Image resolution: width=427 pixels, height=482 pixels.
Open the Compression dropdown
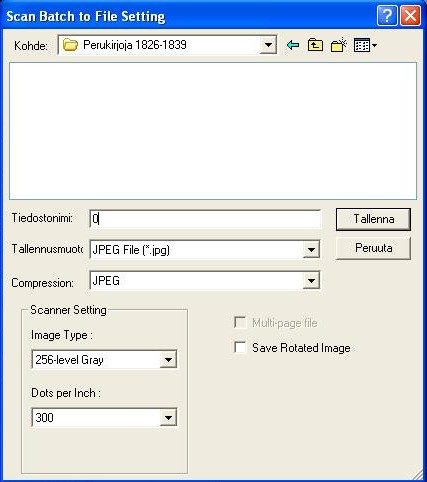[x=311, y=281]
